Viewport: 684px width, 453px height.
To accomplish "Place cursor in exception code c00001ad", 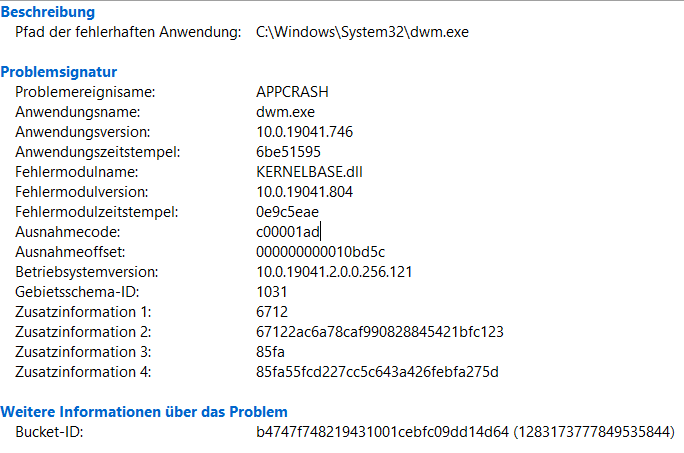I will [287, 232].
